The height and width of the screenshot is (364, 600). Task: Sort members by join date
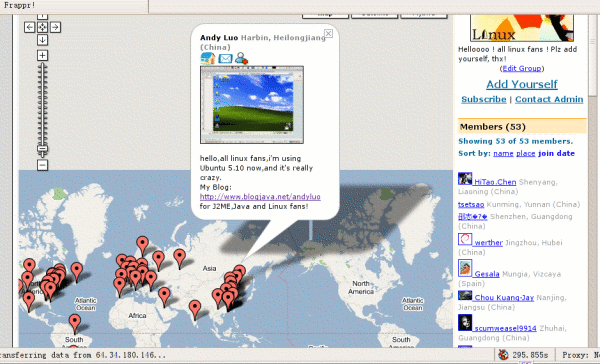pyautogui.click(x=556, y=153)
